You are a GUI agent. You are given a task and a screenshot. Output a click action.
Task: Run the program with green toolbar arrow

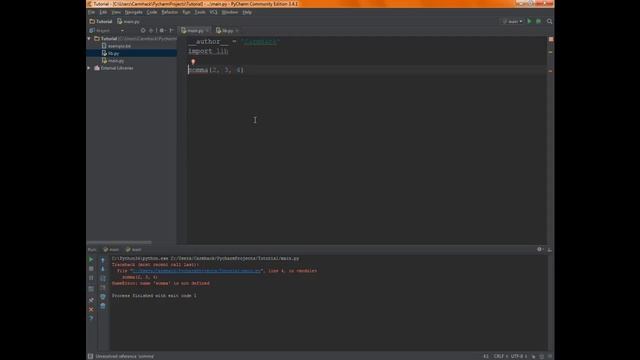pos(529,21)
